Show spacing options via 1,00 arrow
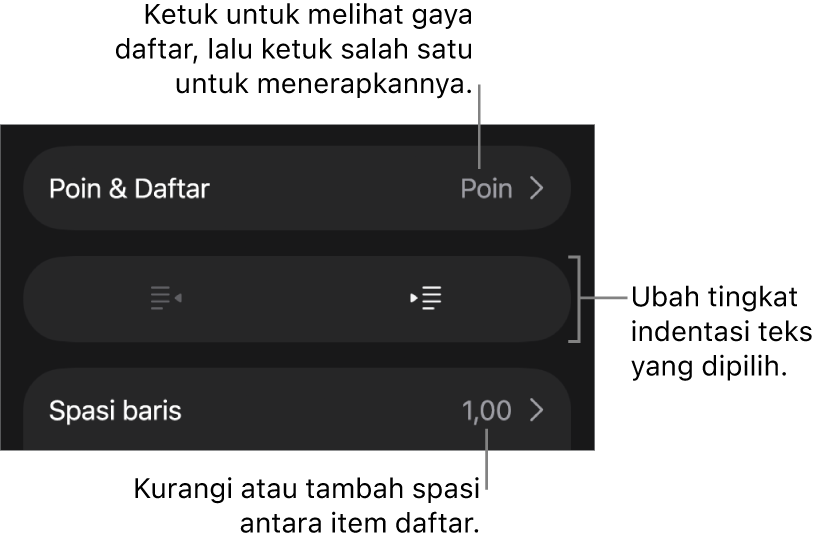 537,411
